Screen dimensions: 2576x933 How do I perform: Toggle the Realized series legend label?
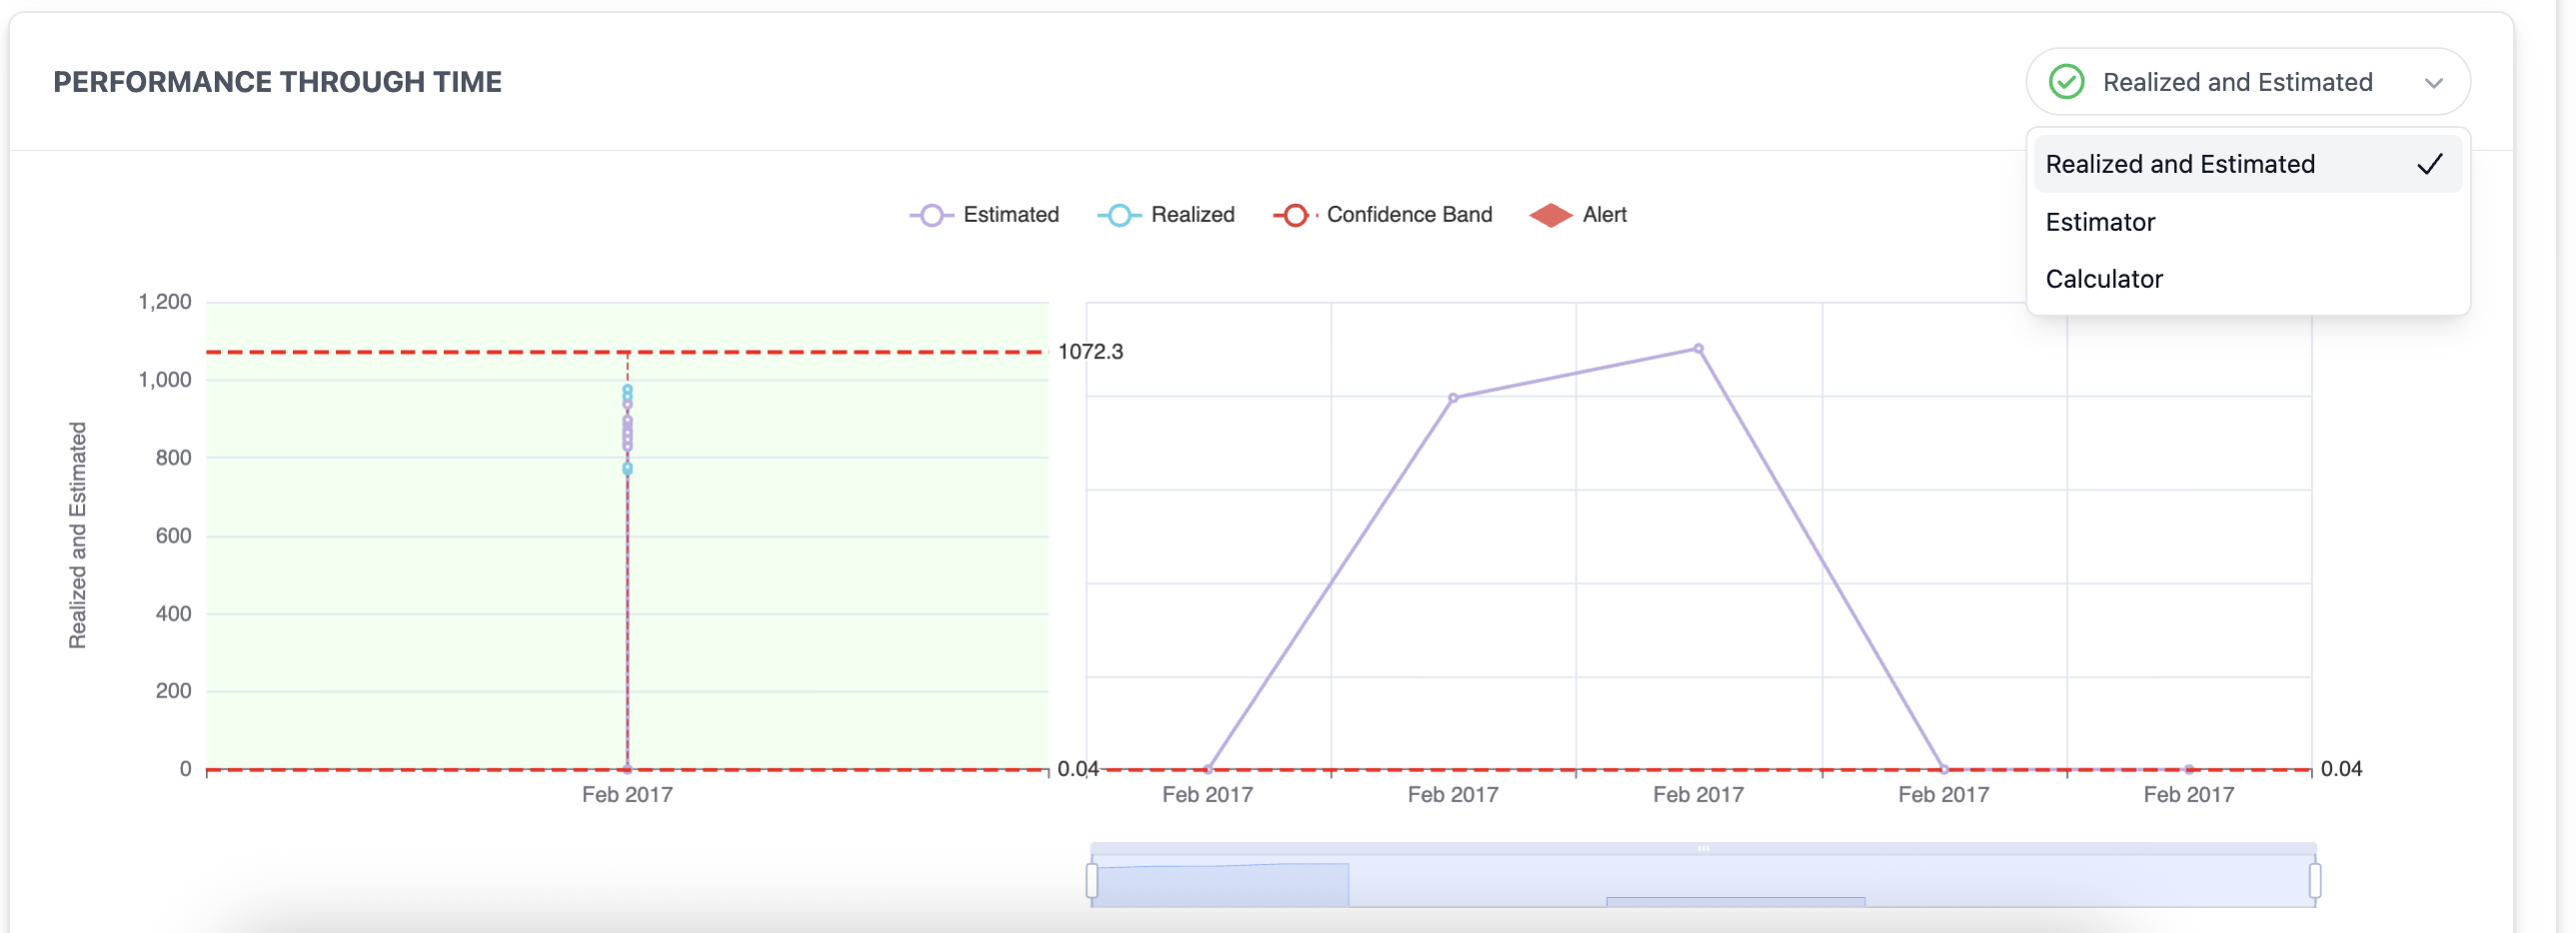coord(1193,215)
